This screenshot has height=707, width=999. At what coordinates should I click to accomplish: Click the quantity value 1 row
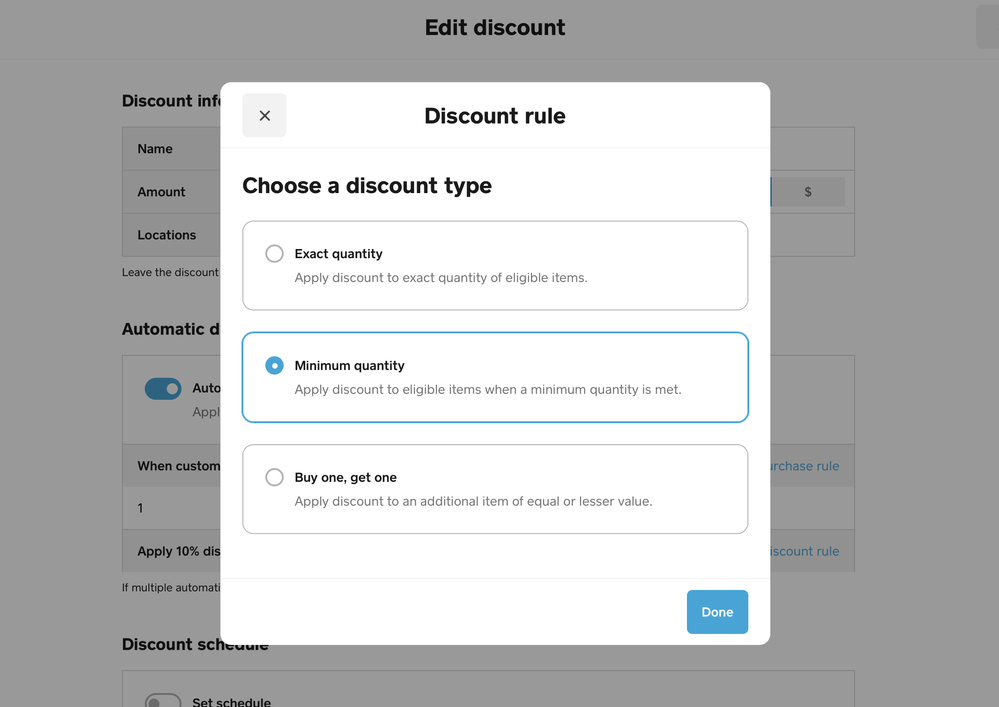click(x=140, y=508)
